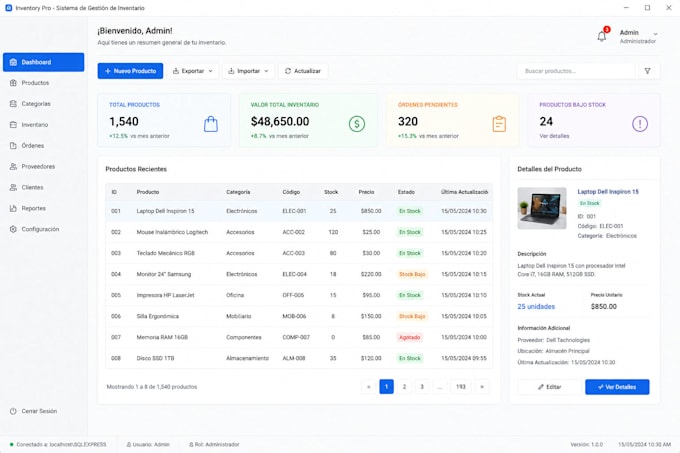Click Versión 1.0.0 in the status bar
Viewport: 680px width, 453px height.
click(x=587, y=444)
